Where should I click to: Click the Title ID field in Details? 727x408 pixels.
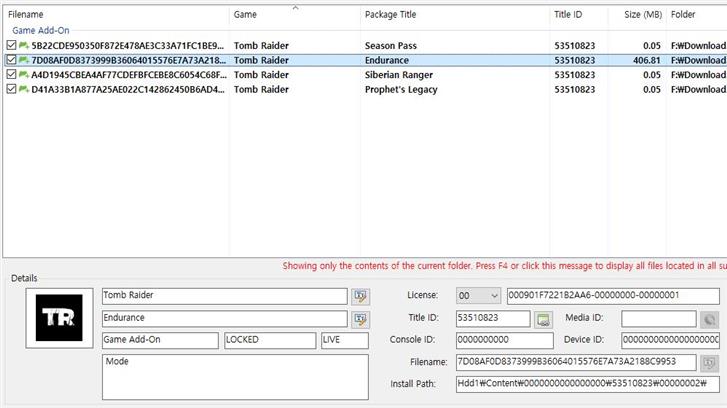pos(493,319)
